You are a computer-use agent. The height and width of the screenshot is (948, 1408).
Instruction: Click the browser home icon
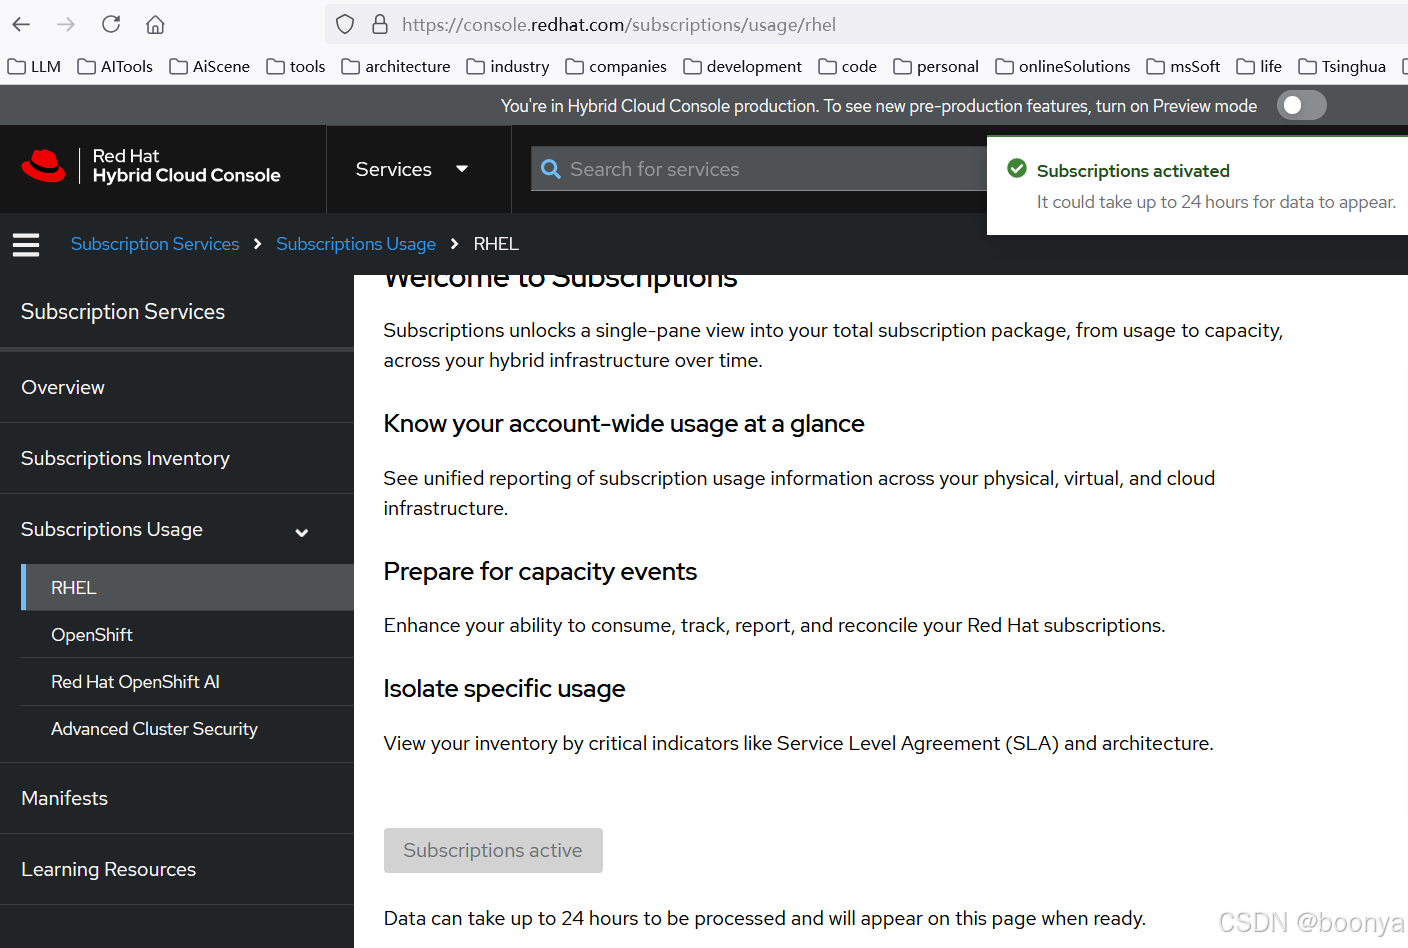point(155,24)
